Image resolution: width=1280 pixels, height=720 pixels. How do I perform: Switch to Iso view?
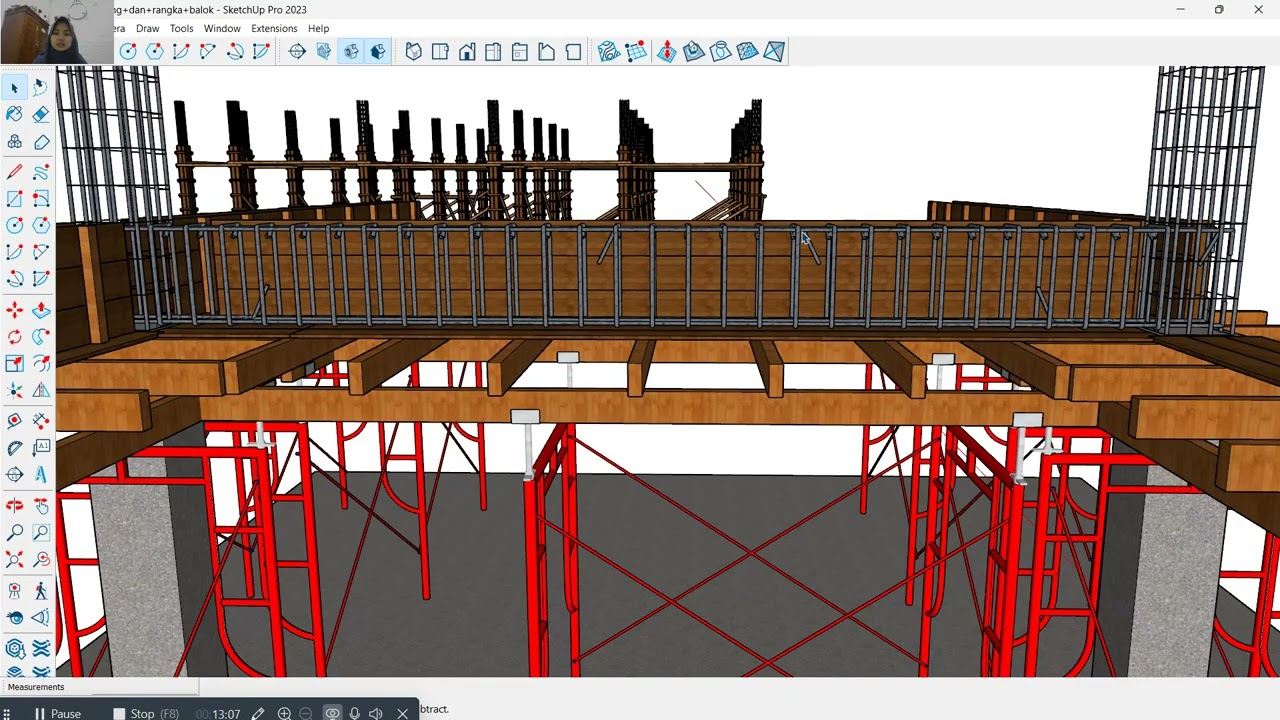pyautogui.click(x=413, y=52)
